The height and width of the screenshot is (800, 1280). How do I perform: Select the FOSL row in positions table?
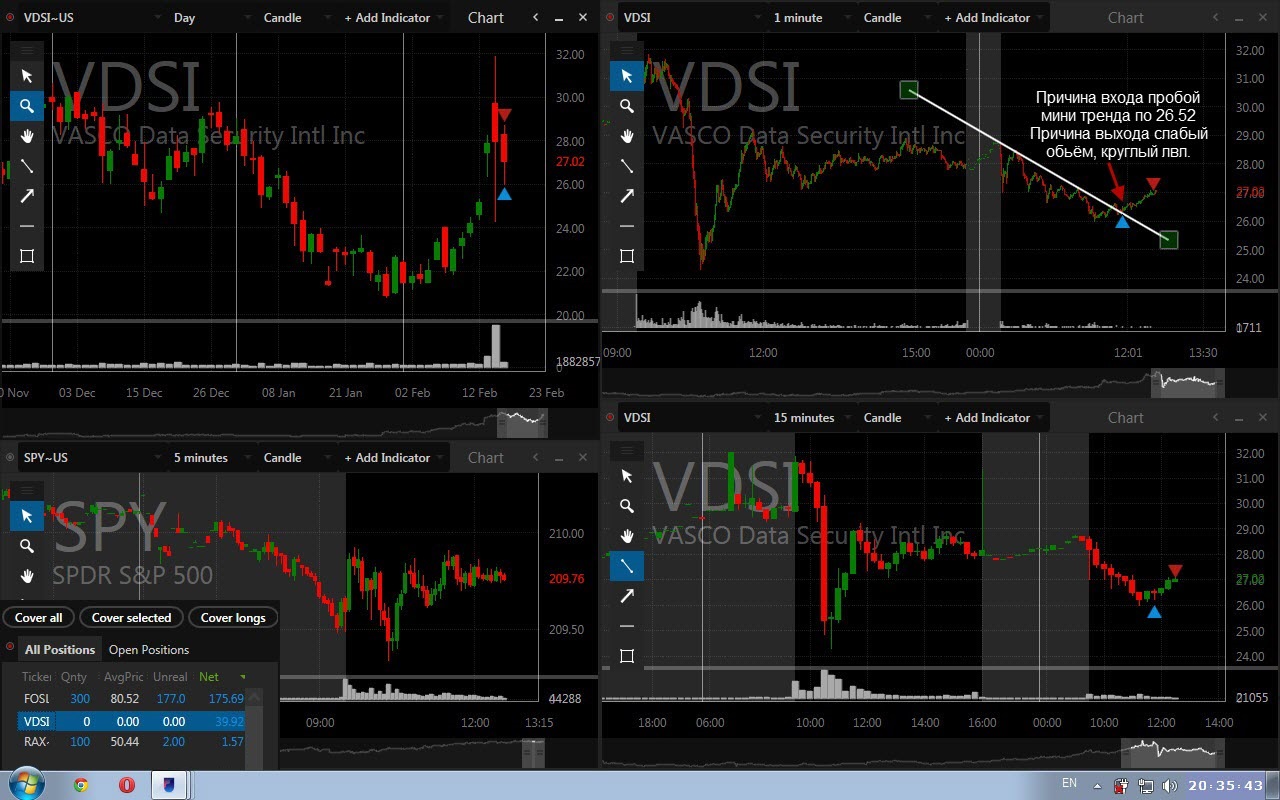(132, 698)
